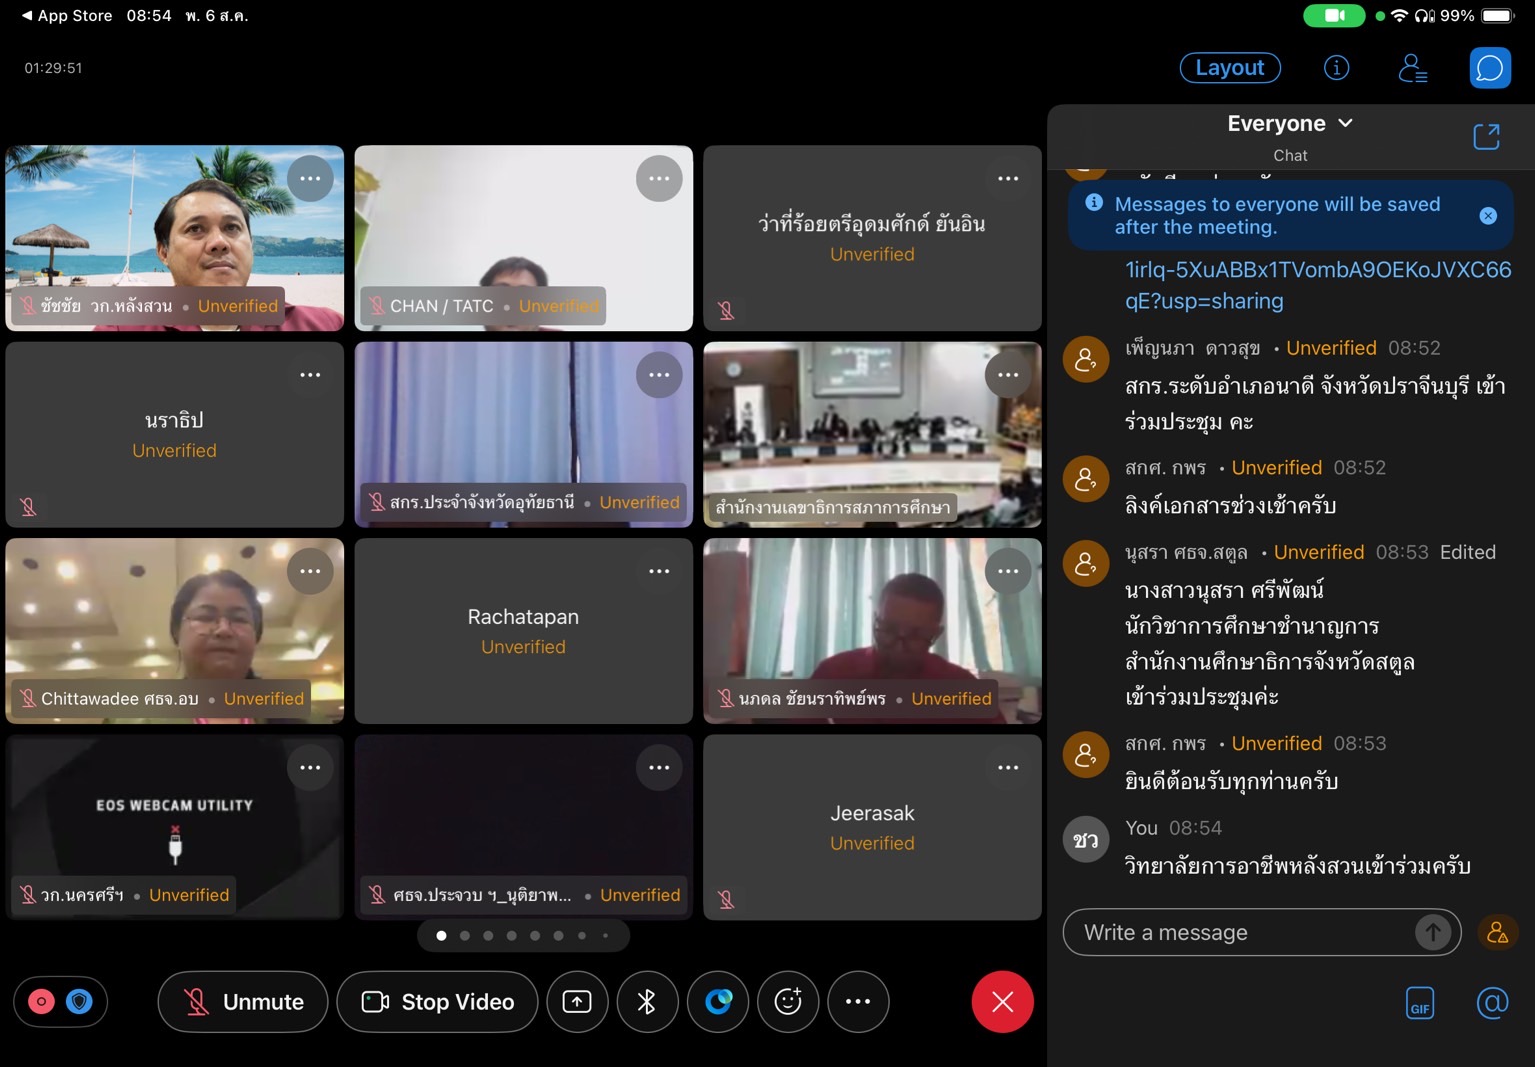This screenshot has width=1535, height=1067.
Task: Share content screen icon
Action: pyautogui.click(x=577, y=1002)
